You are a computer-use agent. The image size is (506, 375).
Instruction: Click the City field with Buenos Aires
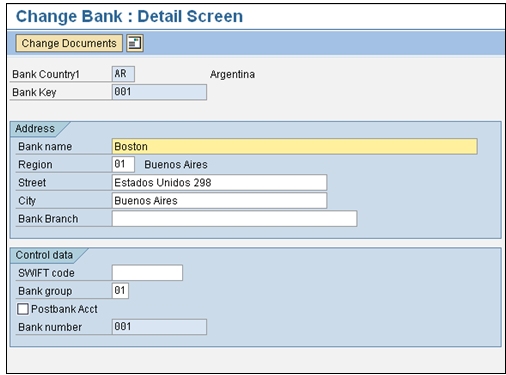tap(219, 200)
